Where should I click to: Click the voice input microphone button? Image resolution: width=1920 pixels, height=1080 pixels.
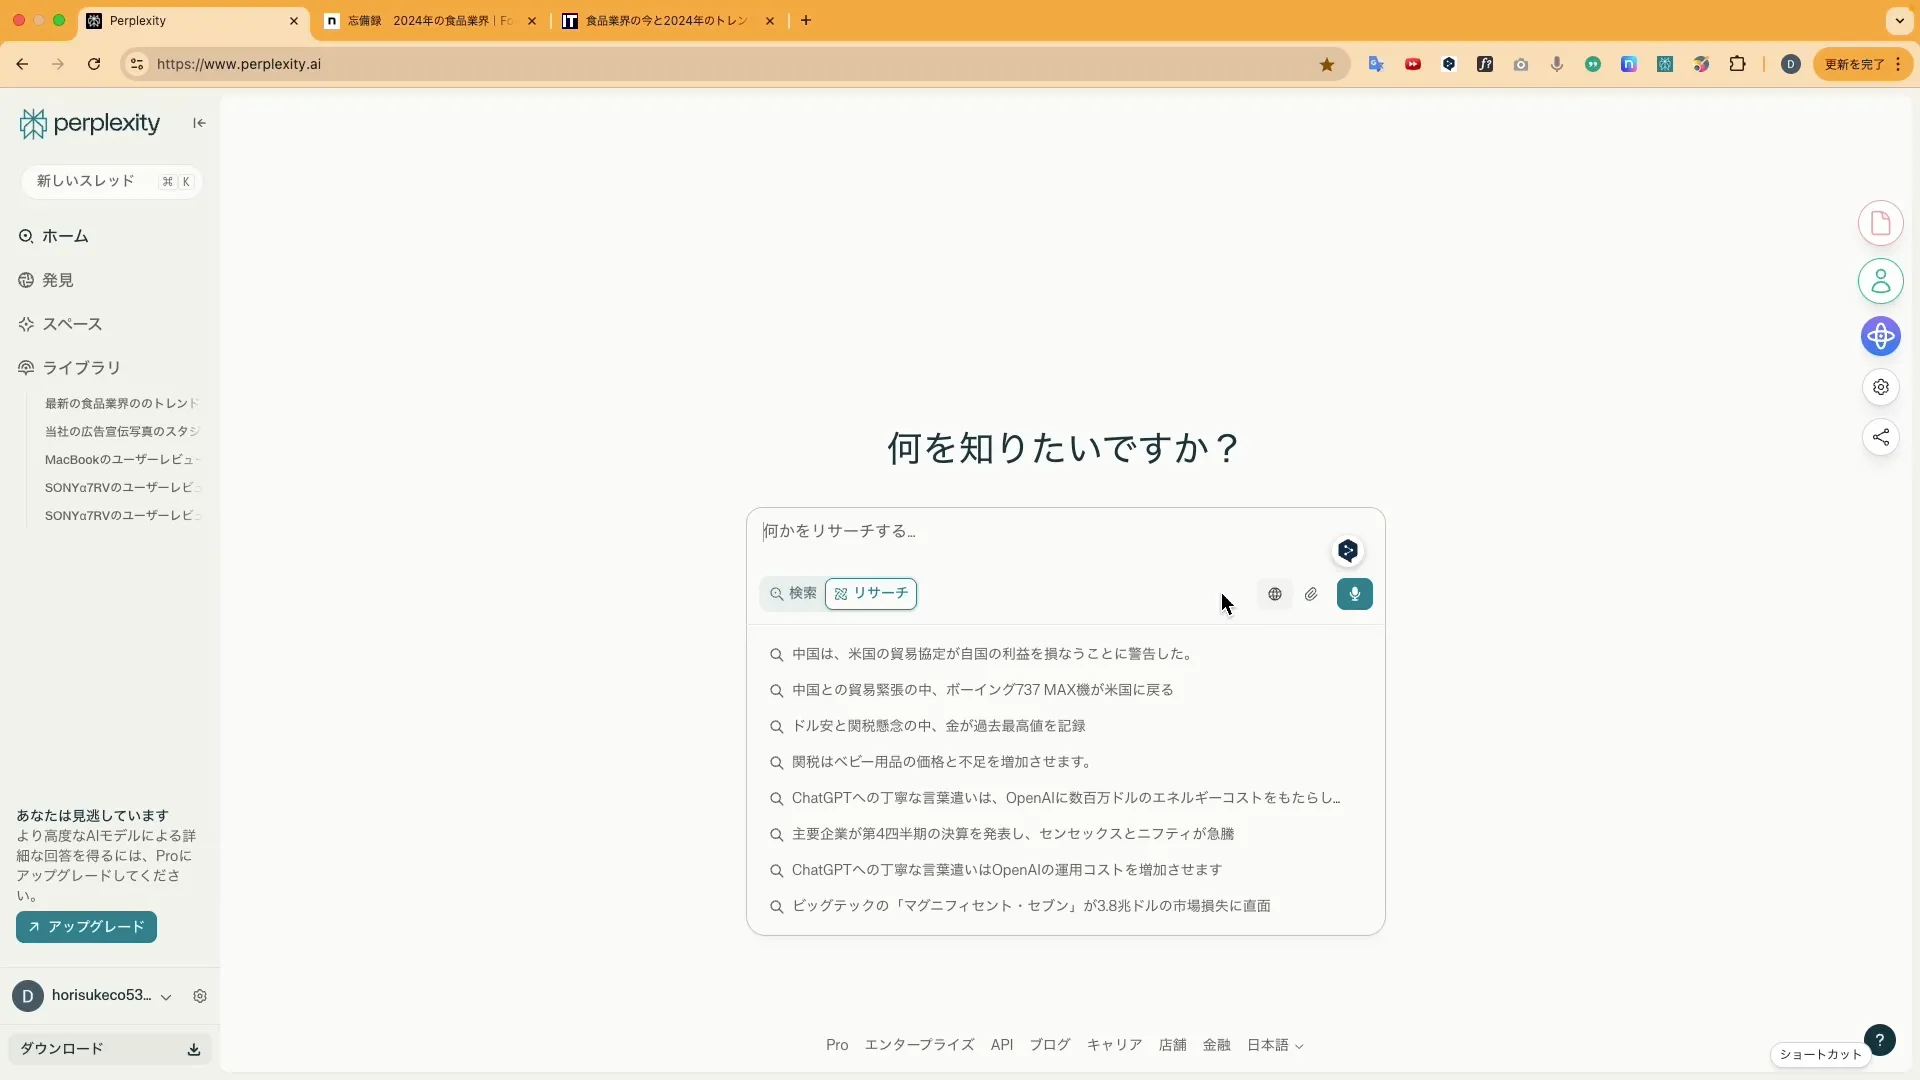coord(1354,594)
